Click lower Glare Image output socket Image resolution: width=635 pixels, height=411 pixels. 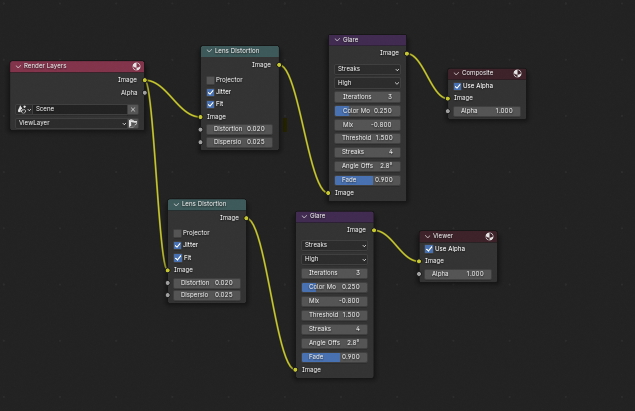(374, 230)
